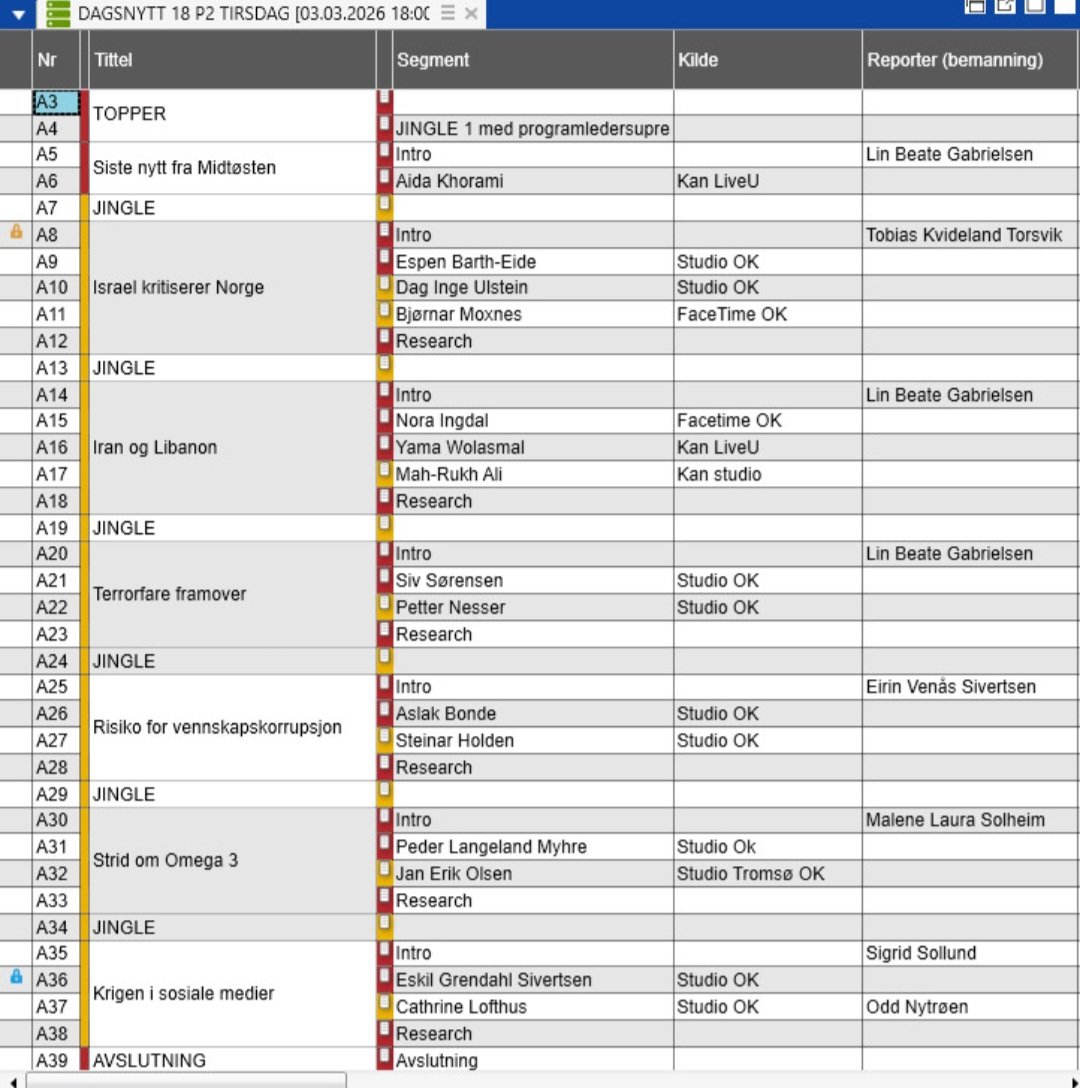Select row number A24
Image resolution: width=1080 pixels, height=1088 pixels.
tap(56, 661)
